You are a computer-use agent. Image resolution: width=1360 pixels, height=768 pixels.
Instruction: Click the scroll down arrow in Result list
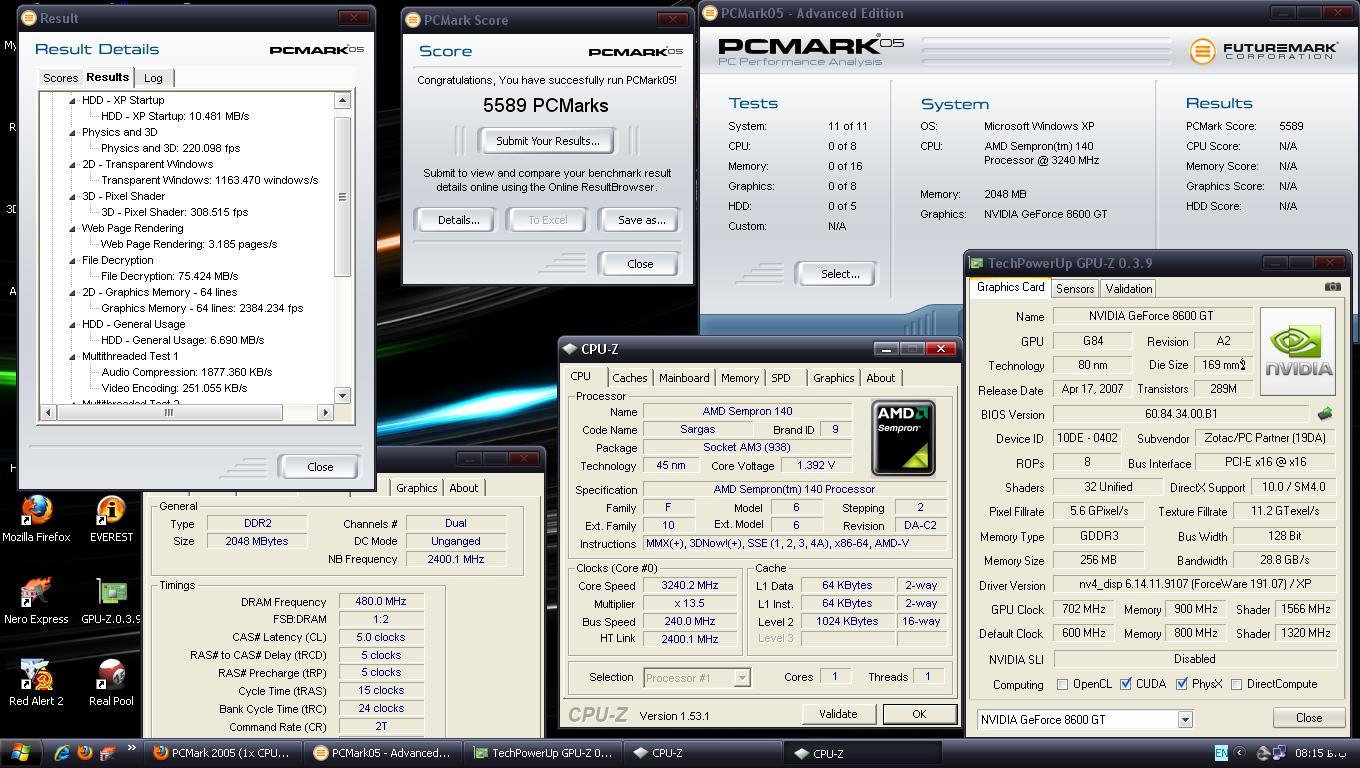pos(342,396)
